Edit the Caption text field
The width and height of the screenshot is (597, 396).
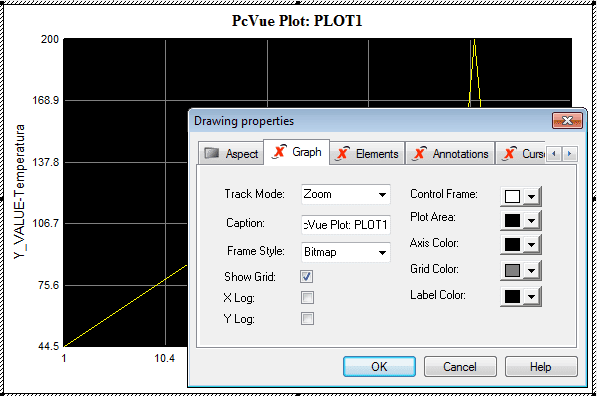(x=346, y=225)
